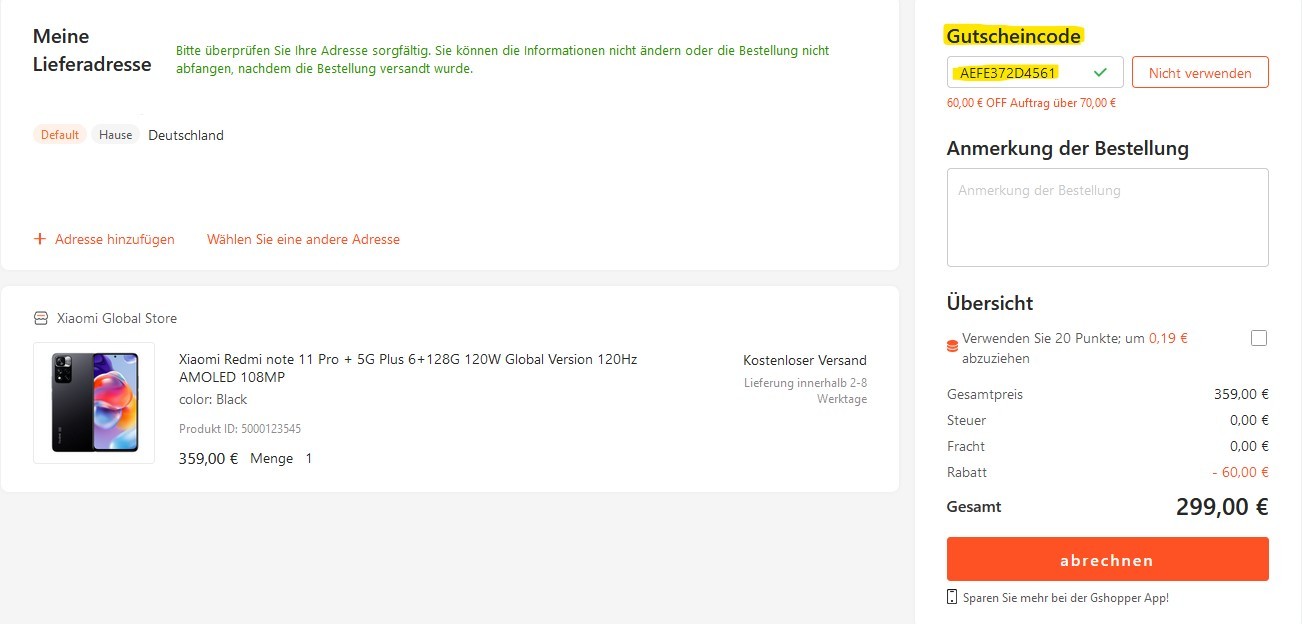
Task: Select the Default address tag
Action: [x=60, y=135]
